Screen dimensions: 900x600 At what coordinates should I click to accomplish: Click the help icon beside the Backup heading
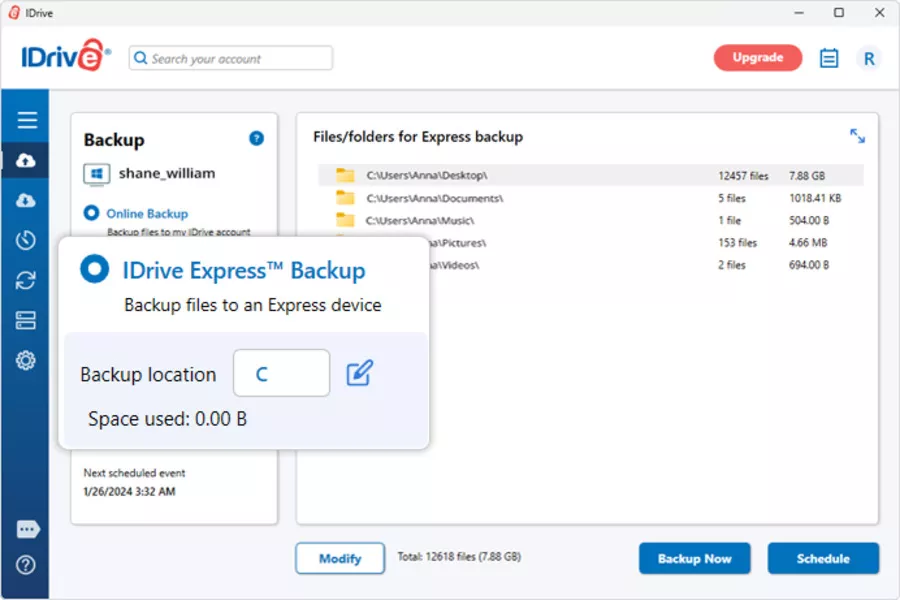click(x=256, y=138)
